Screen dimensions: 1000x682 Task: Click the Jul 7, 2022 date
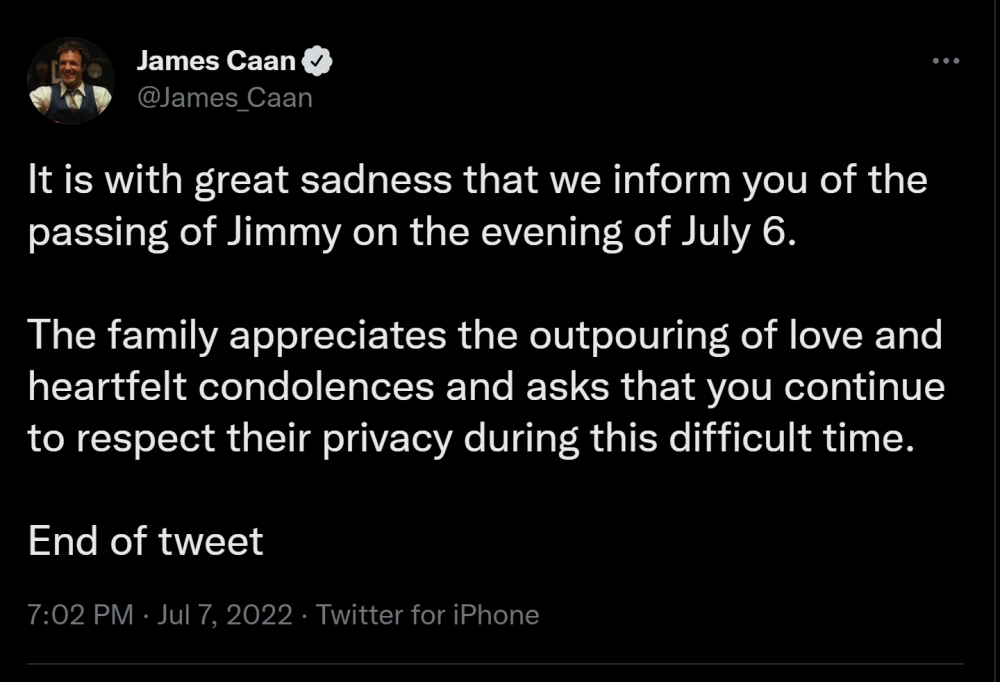click(x=225, y=615)
